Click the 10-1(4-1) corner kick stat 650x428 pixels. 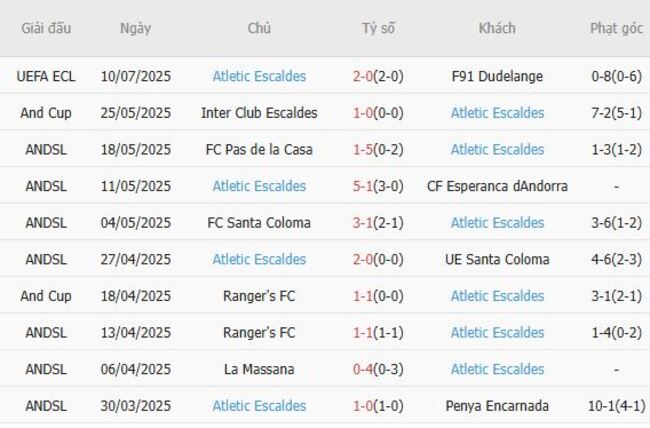coord(616,406)
